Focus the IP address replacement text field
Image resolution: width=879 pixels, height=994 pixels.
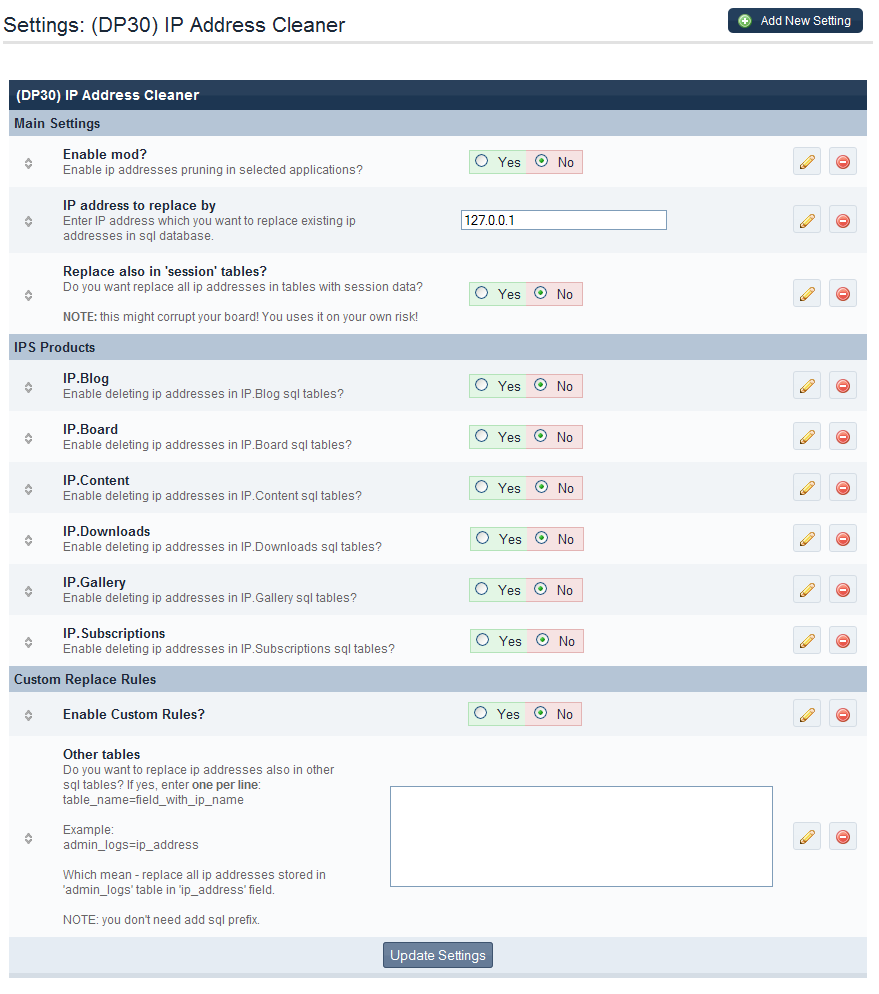[564, 220]
